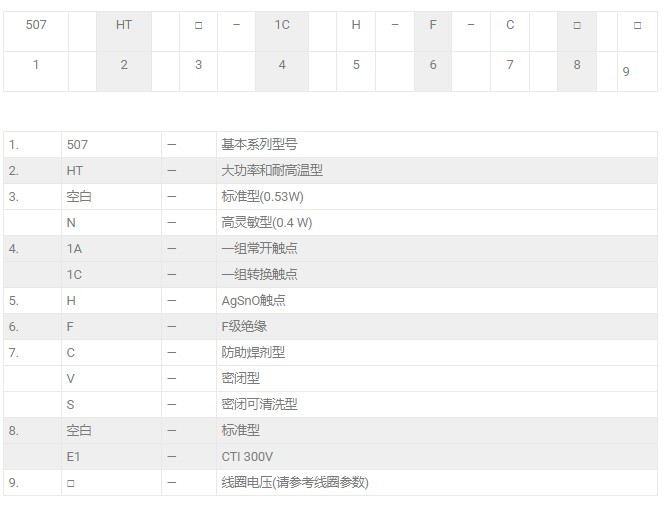Click the '标准型(0.53W)' description
Viewport: 671px width, 506px height.
pyautogui.click(x=260, y=197)
